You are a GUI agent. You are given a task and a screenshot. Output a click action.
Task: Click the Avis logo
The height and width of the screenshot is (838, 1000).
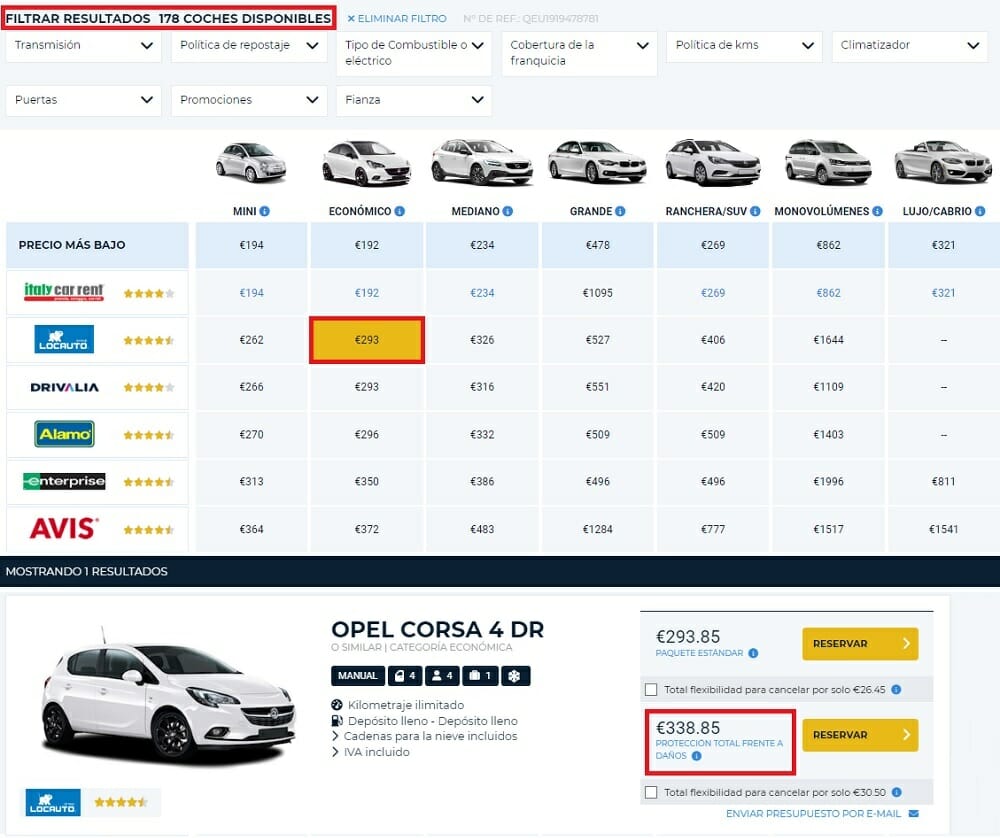[x=64, y=529]
